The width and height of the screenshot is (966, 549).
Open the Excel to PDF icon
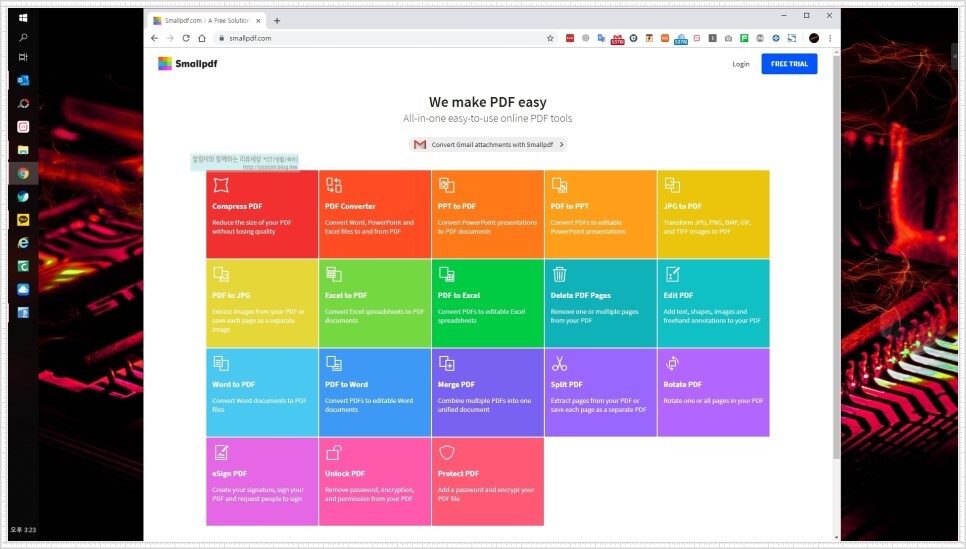pyautogui.click(x=333, y=274)
